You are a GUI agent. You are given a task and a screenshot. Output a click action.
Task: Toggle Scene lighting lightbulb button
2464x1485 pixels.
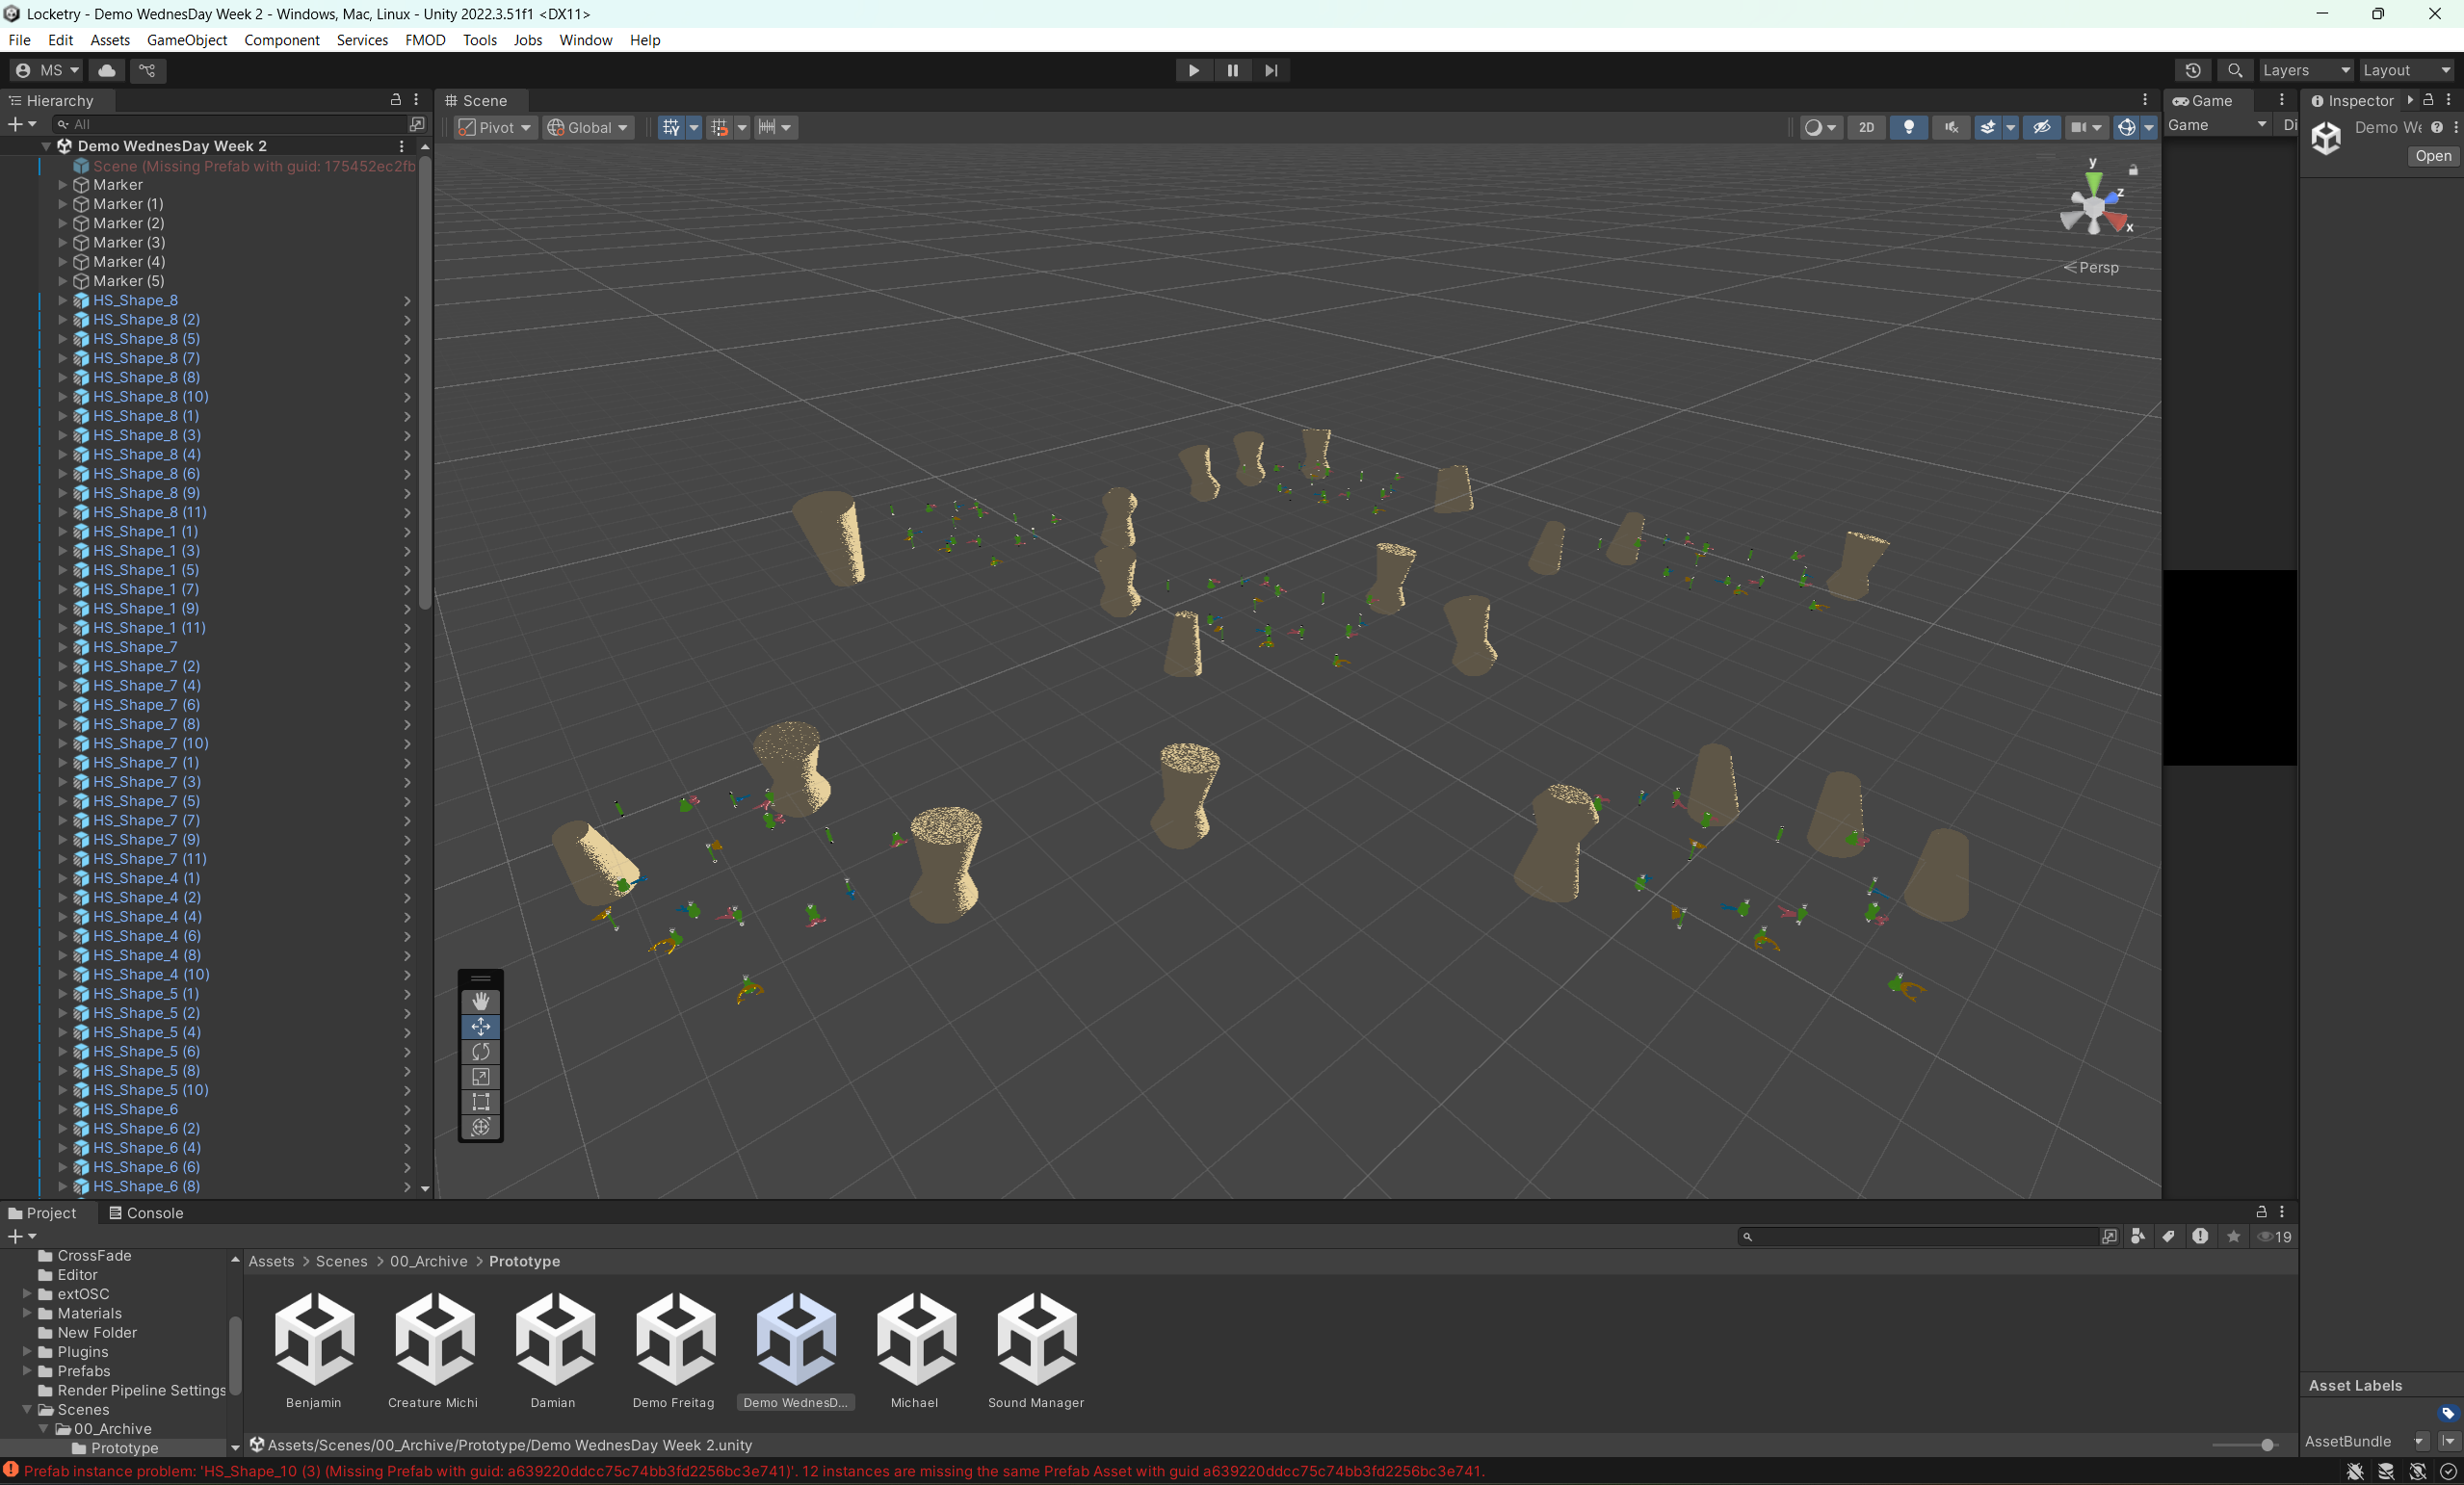coord(1909,127)
